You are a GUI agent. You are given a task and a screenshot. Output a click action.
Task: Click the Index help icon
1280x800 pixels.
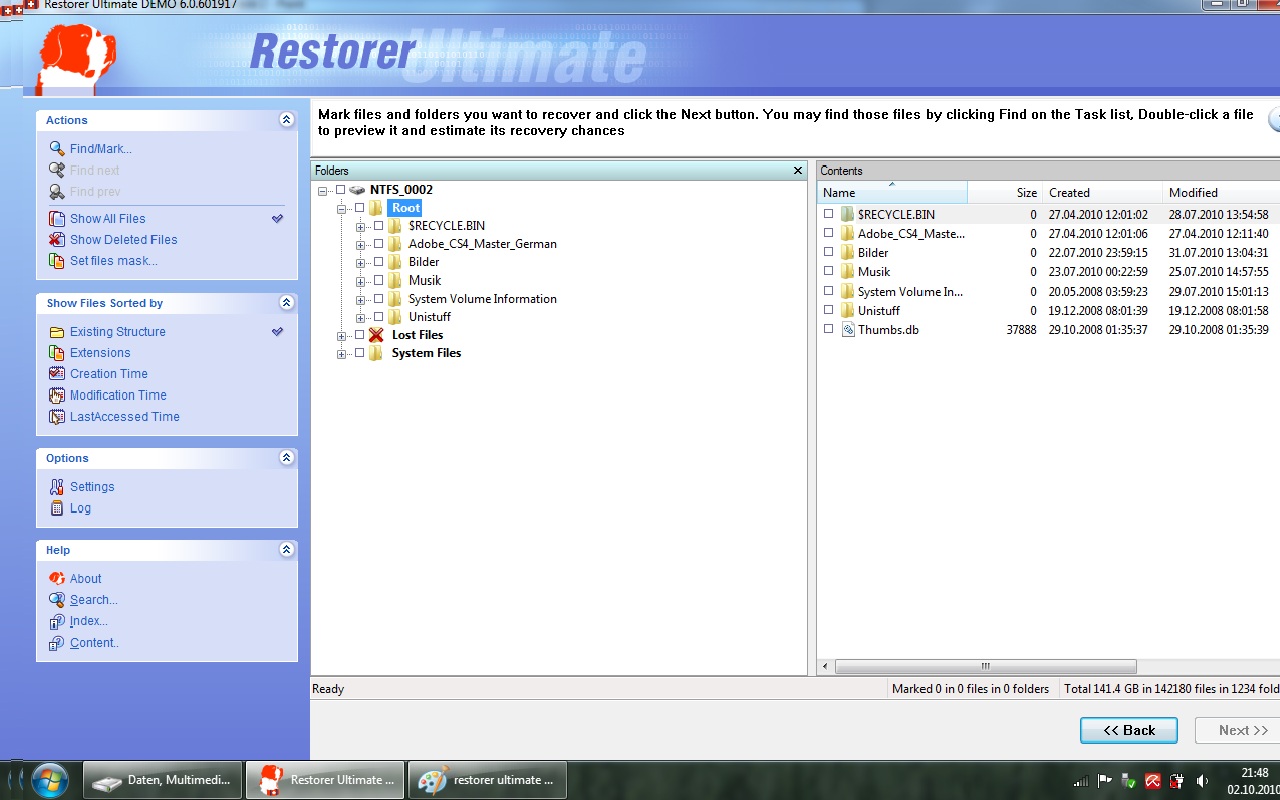57,621
